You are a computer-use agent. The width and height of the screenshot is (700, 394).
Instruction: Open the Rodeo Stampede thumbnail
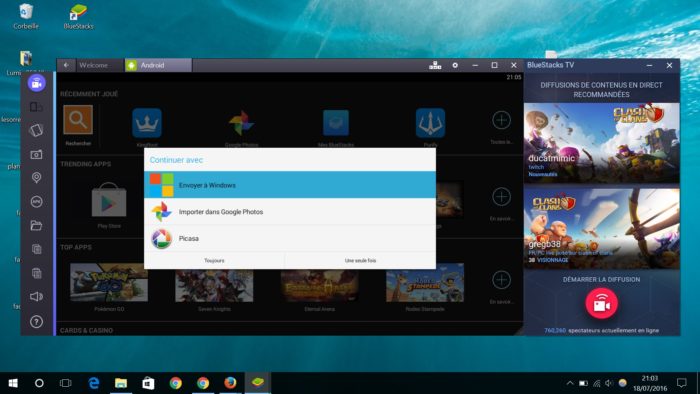pyautogui.click(x=425, y=282)
